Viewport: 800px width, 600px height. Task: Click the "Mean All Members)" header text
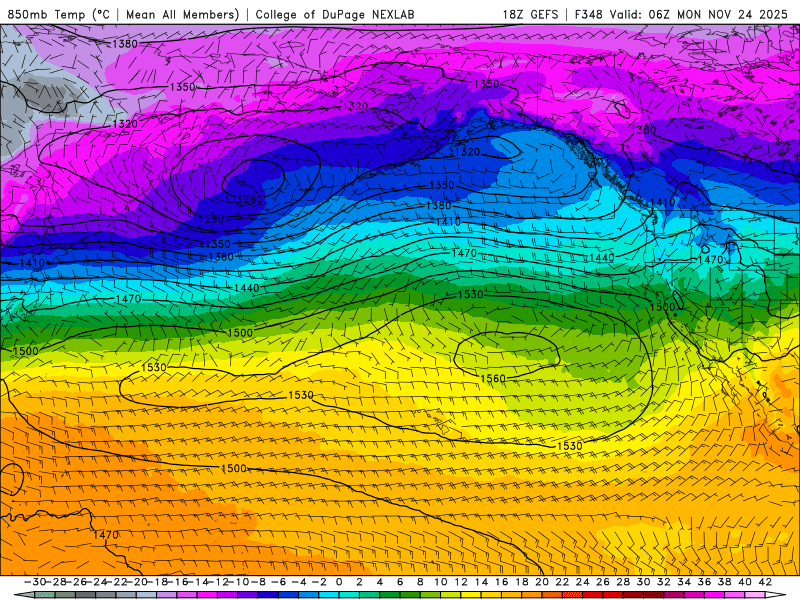(183, 14)
